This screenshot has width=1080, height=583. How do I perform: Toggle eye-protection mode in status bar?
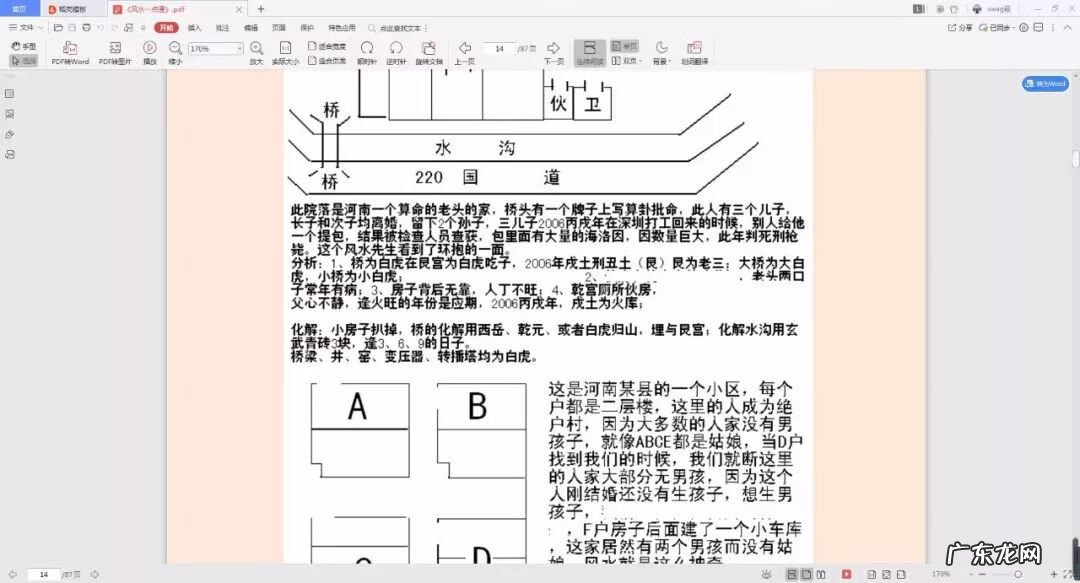(767, 574)
